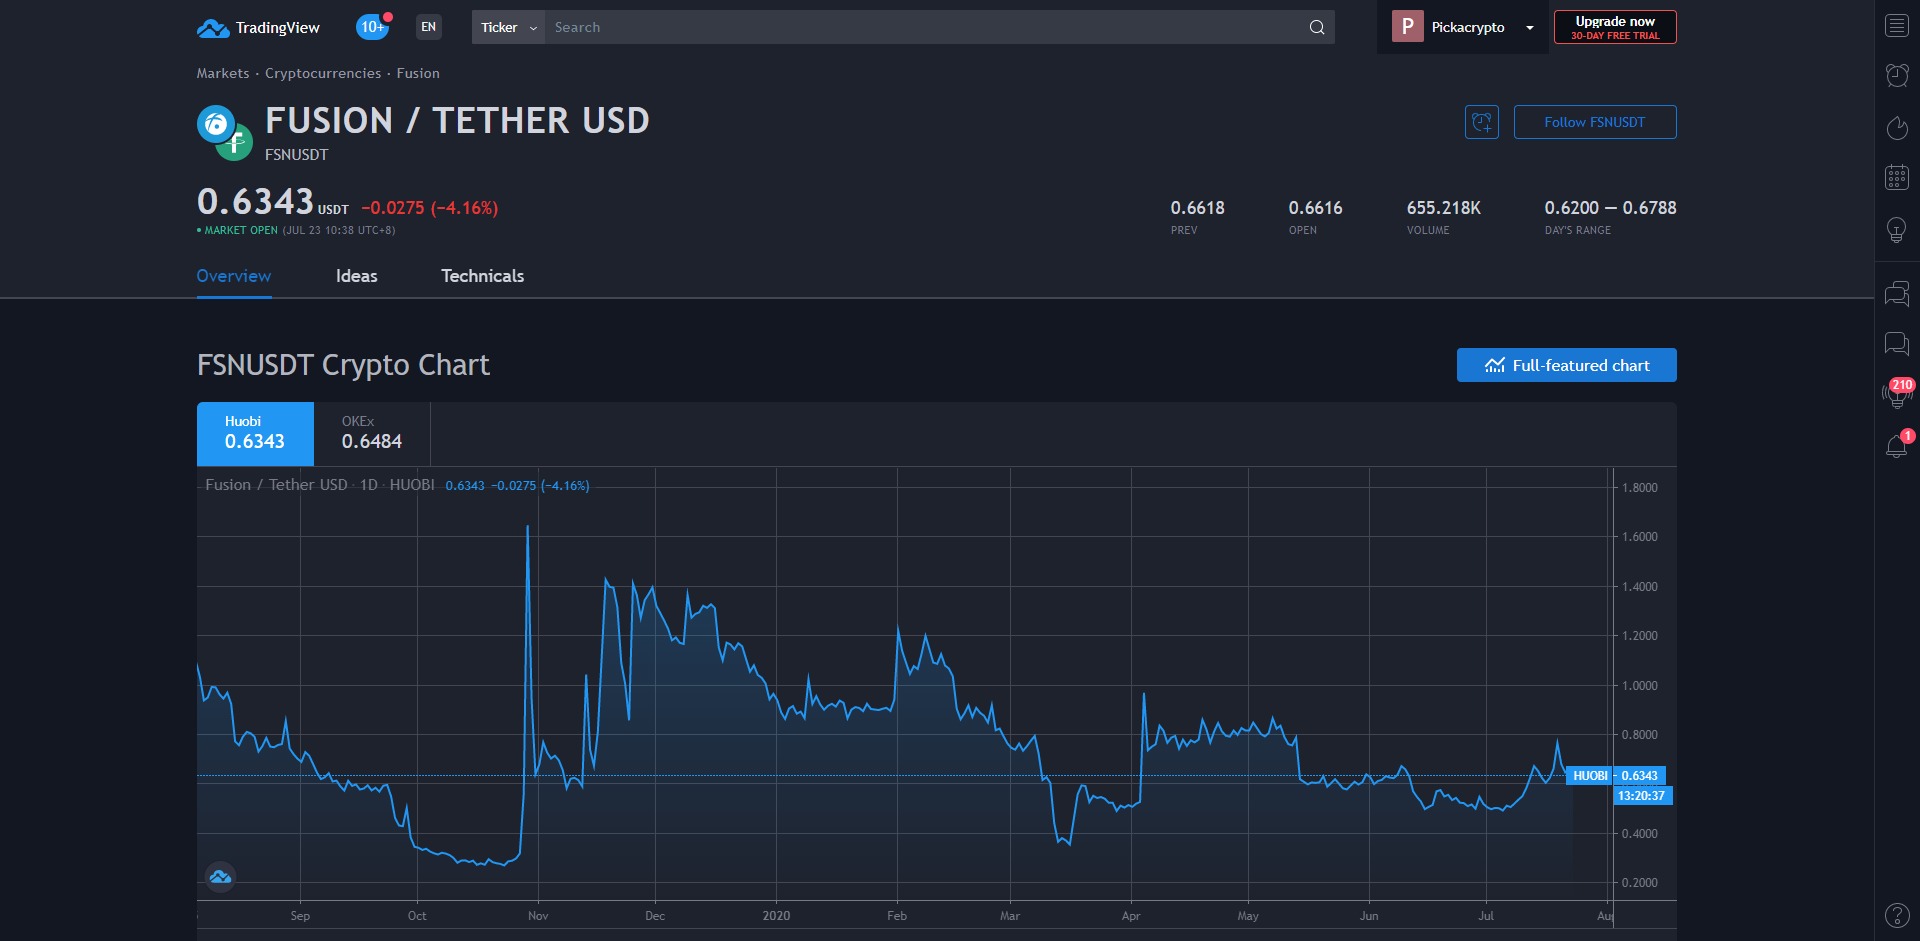Open the Public Chats sidebar icon
The image size is (1920, 941).
click(1897, 294)
